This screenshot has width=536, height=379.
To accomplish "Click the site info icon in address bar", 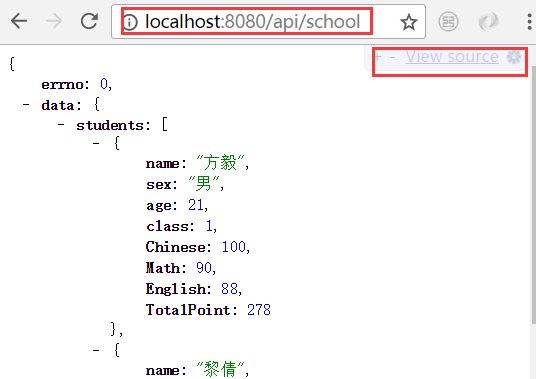I will 130,22.
